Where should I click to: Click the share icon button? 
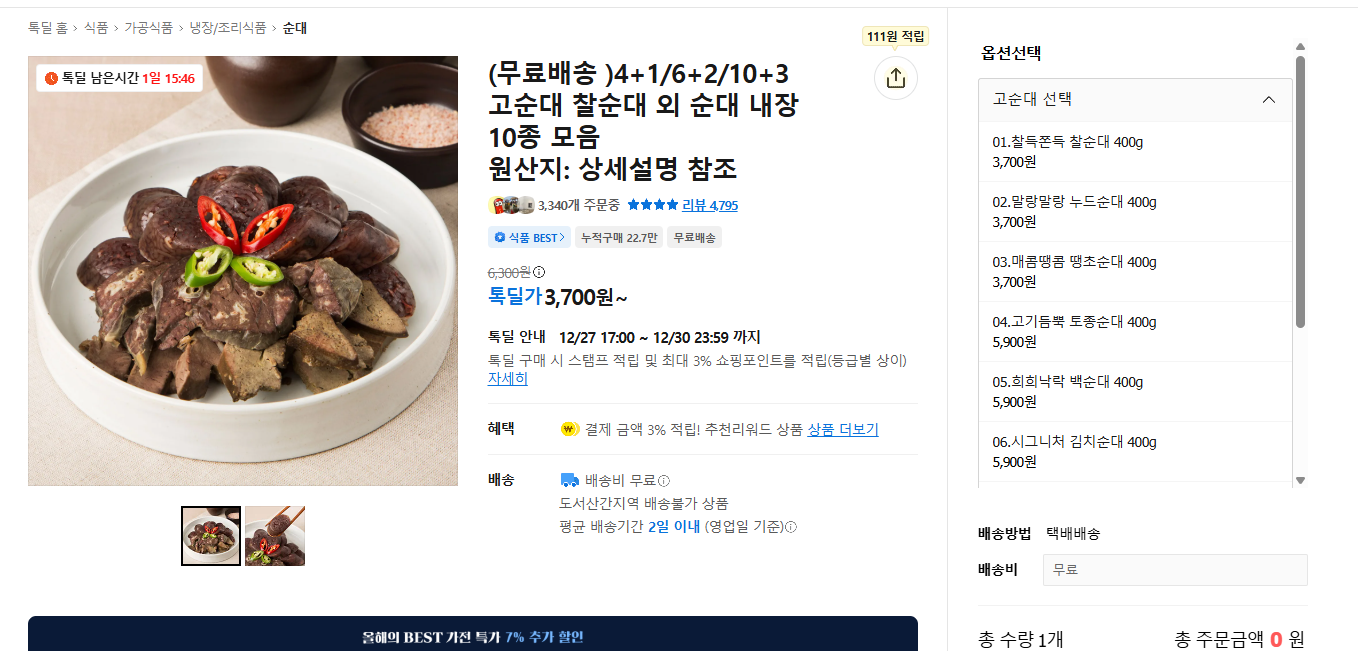[895, 77]
